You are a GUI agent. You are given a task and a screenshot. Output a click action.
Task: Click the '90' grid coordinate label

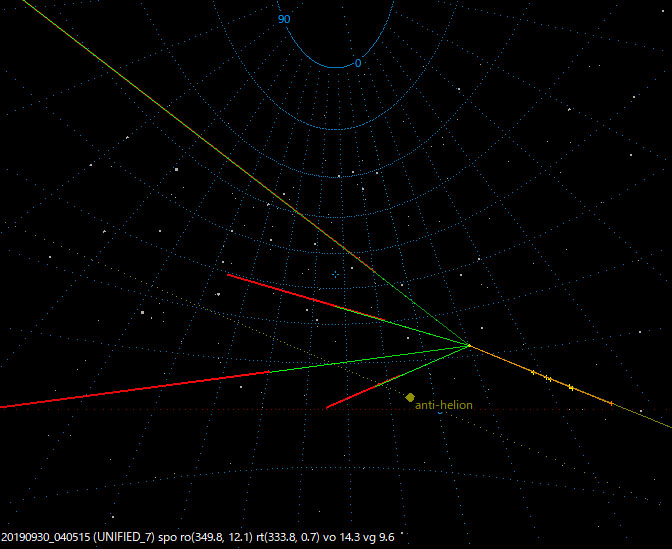point(284,19)
